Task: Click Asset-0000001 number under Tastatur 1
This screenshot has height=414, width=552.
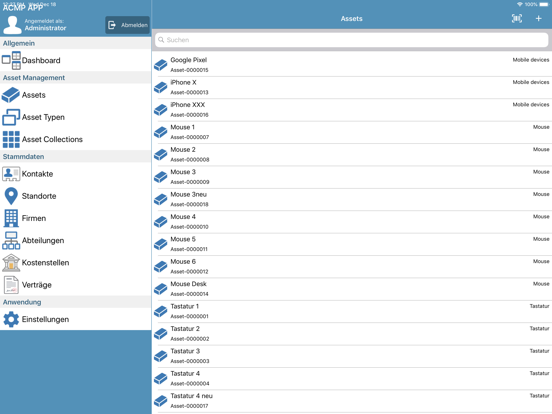Action: pyautogui.click(x=189, y=316)
